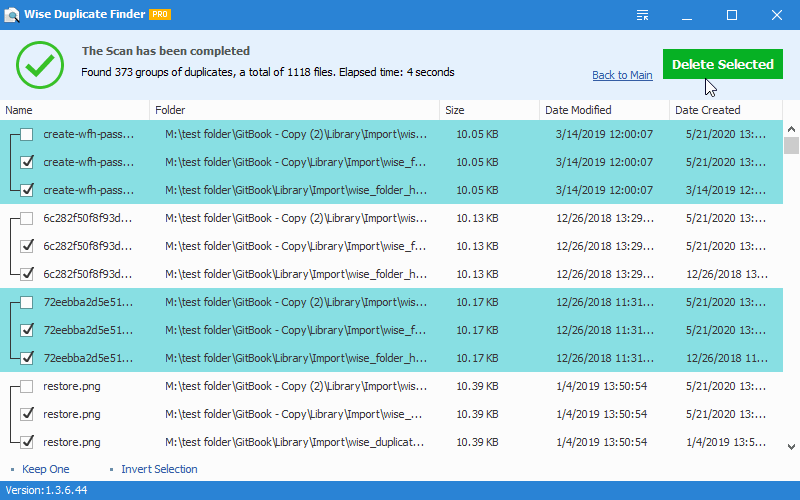The image size is (800, 500).
Task: Uncheck create-wfh-pass file in GitBook\Library folder
Action: [x=27, y=190]
